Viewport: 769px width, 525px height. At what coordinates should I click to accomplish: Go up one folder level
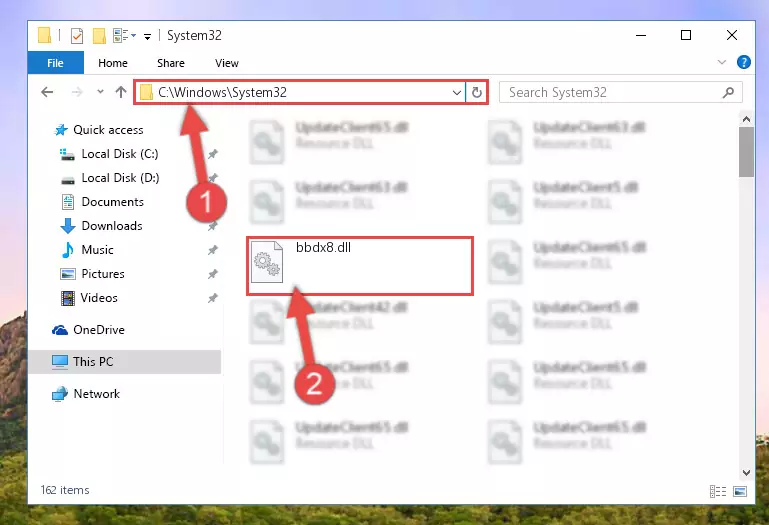(x=121, y=92)
